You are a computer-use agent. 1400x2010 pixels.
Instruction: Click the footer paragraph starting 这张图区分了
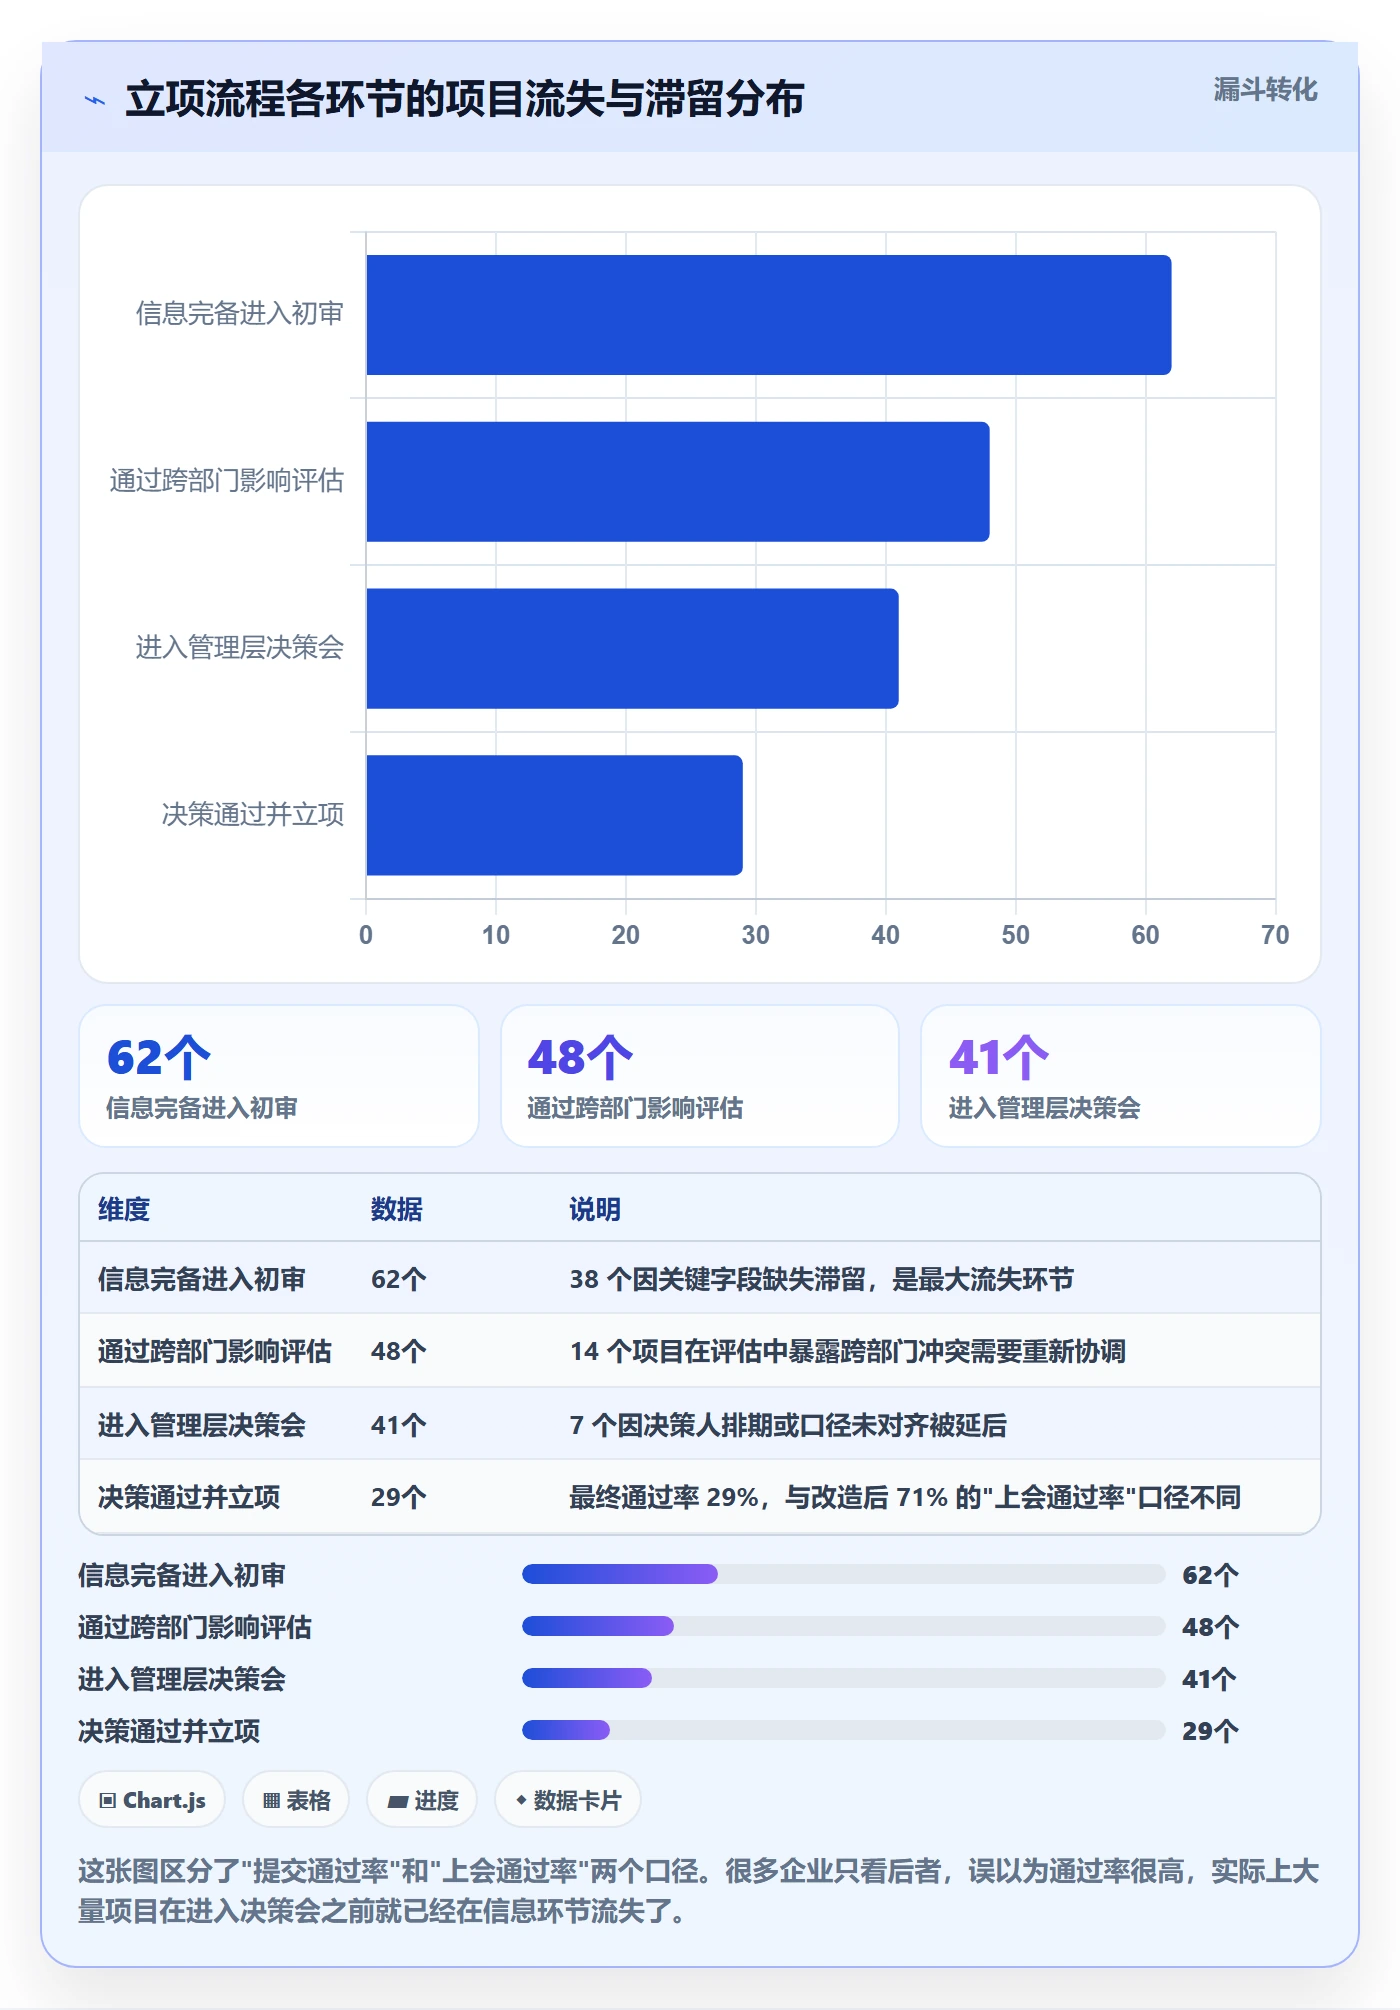[699, 1890]
